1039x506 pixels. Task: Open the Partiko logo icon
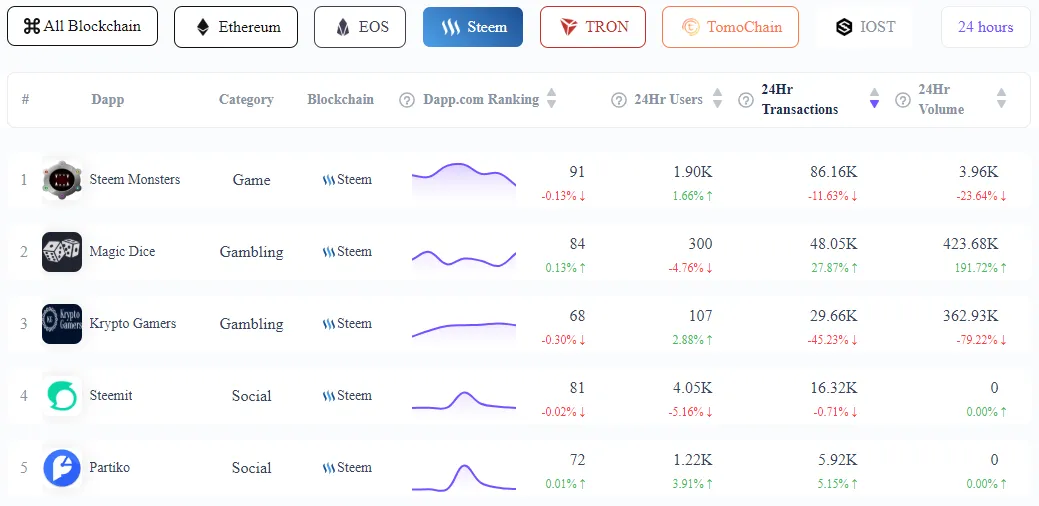(62, 468)
